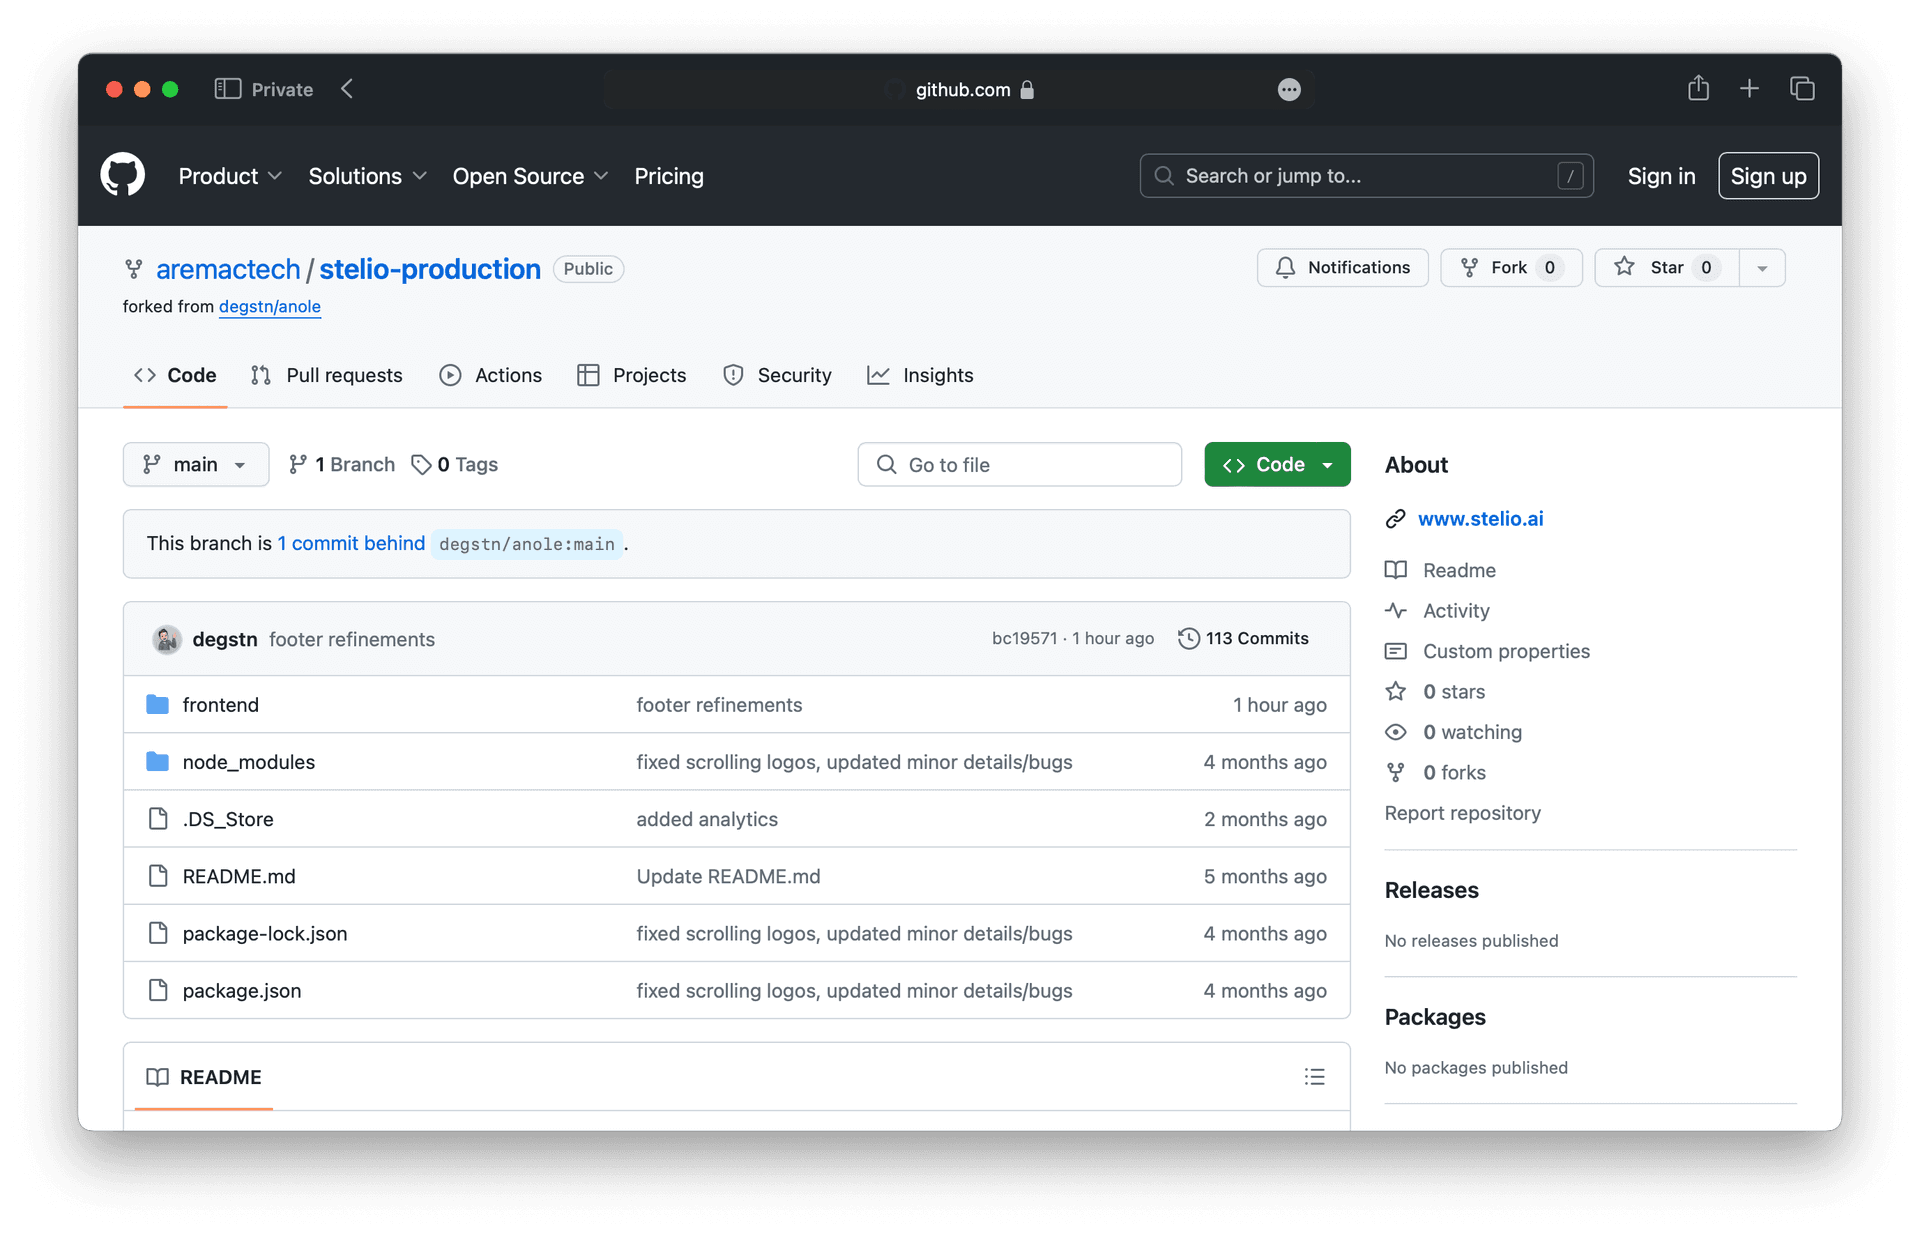Viewport: 1920px width, 1234px height.
Task: Open the stelio-production repository link
Action: point(430,269)
